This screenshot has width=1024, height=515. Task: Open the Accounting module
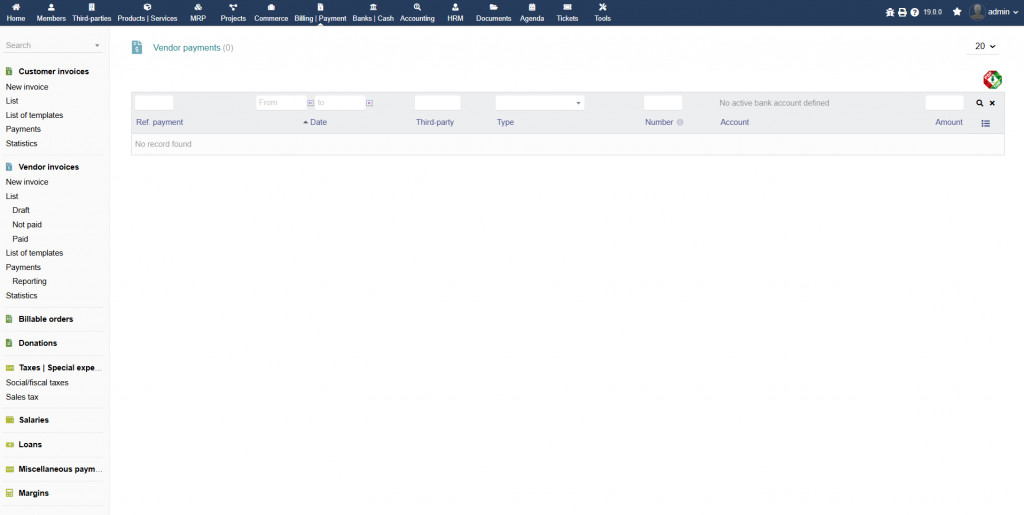click(417, 13)
